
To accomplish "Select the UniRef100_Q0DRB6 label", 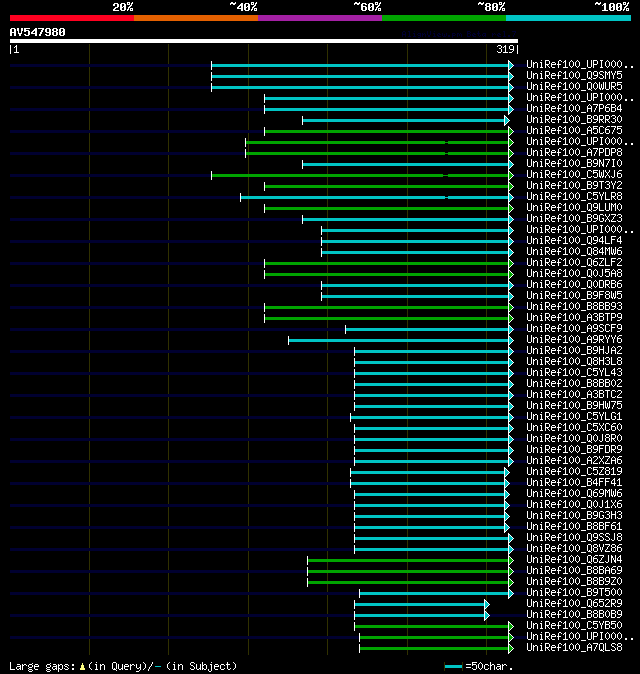I will 574,285.
